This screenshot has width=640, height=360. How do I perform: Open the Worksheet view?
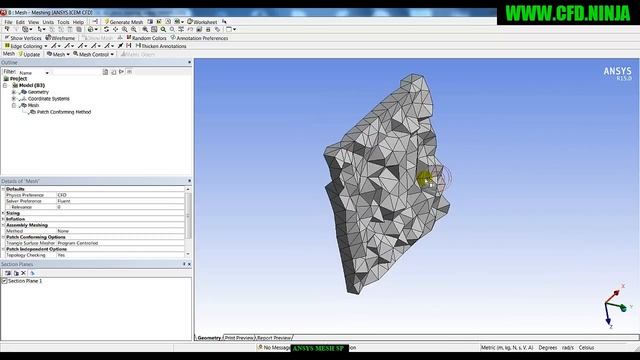click(x=202, y=22)
